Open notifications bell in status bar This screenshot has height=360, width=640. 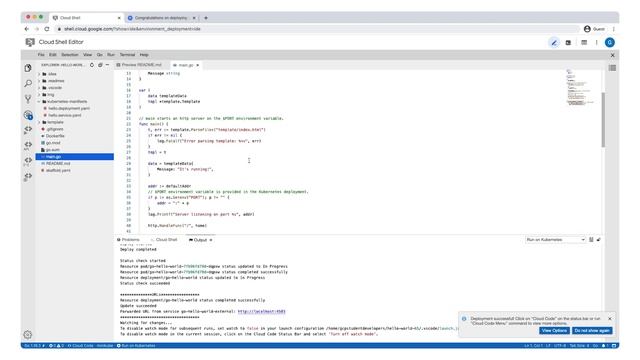604,346
